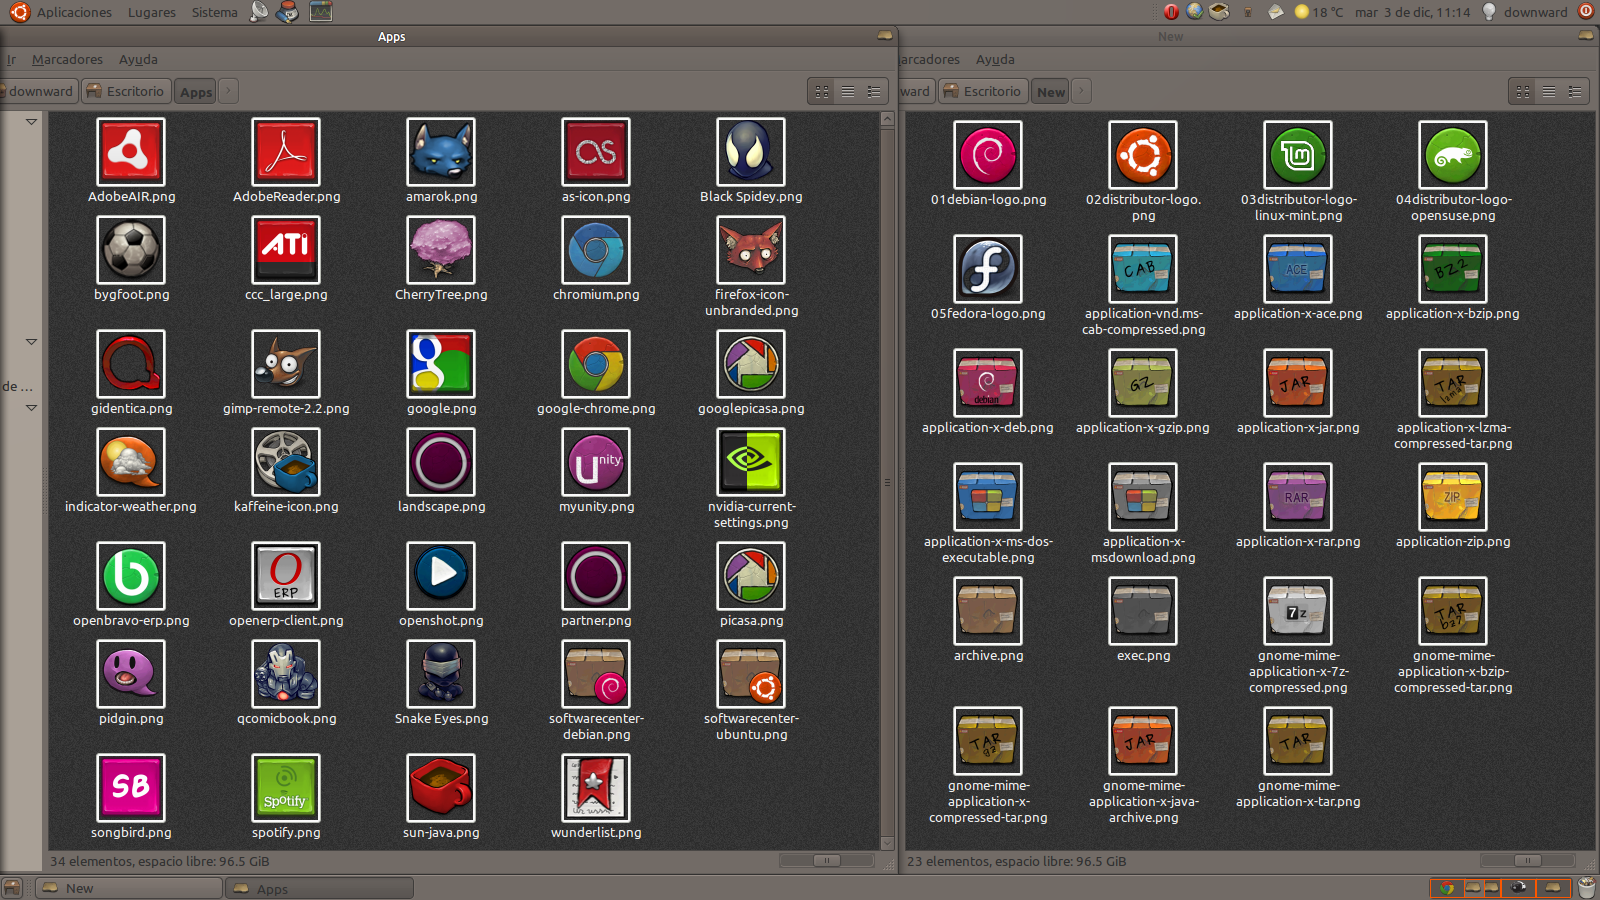The height and width of the screenshot is (900, 1600).
Task: Select the chromium.png icon
Action: tap(596, 250)
